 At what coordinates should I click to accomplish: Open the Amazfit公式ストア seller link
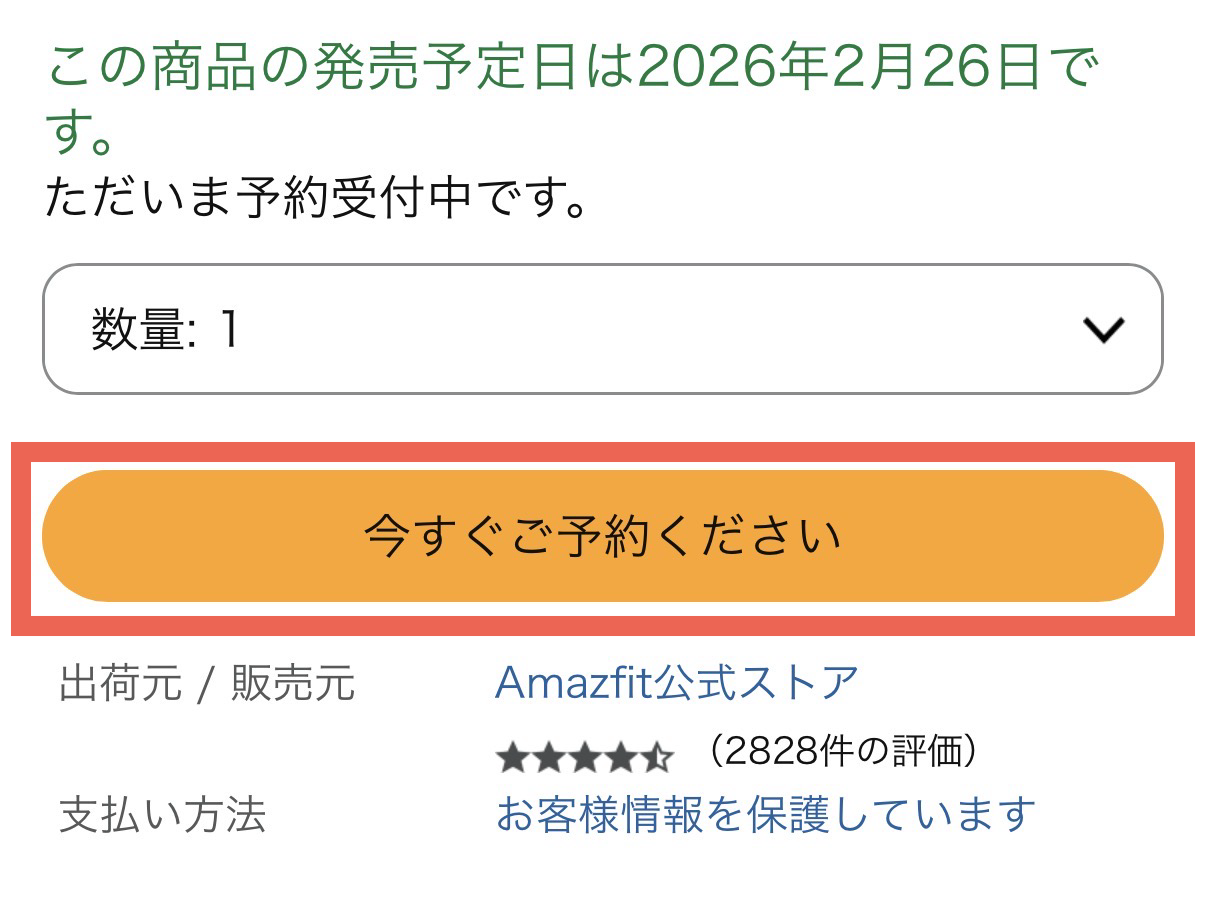coord(677,683)
